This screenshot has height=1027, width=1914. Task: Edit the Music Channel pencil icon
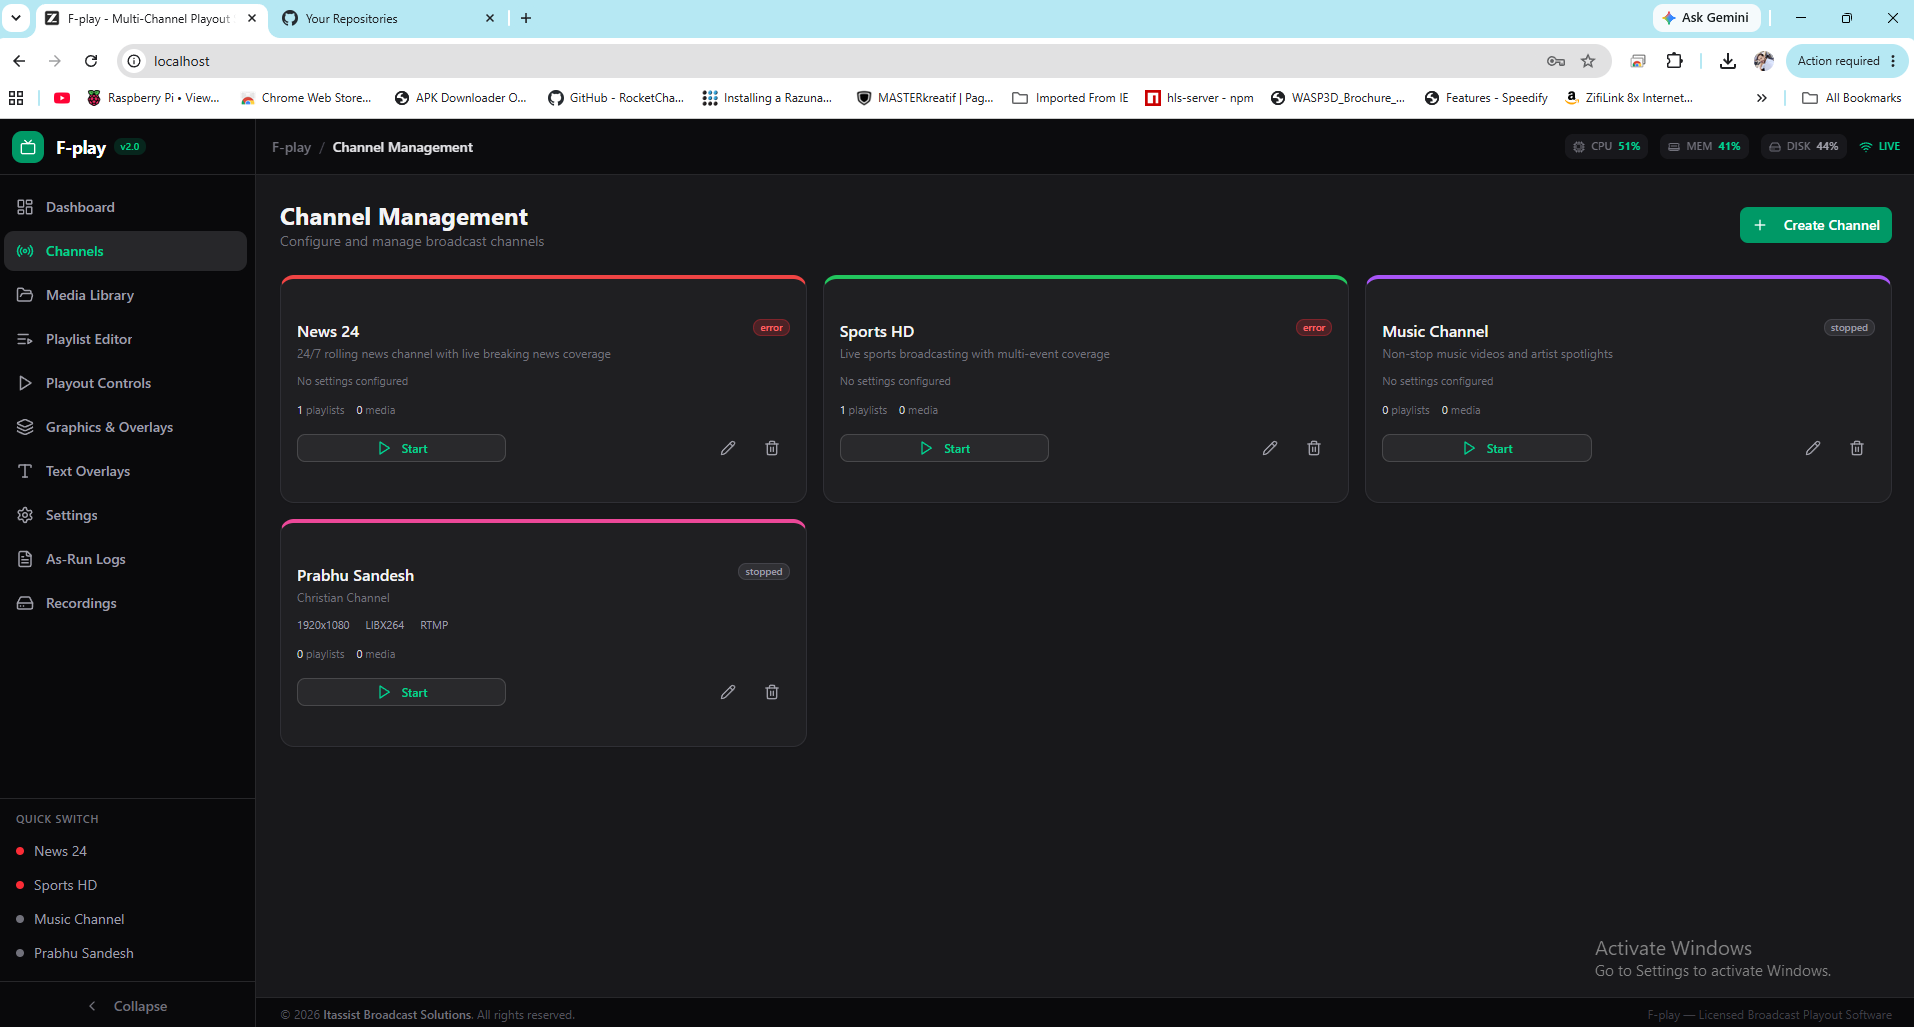click(1813, 448)
